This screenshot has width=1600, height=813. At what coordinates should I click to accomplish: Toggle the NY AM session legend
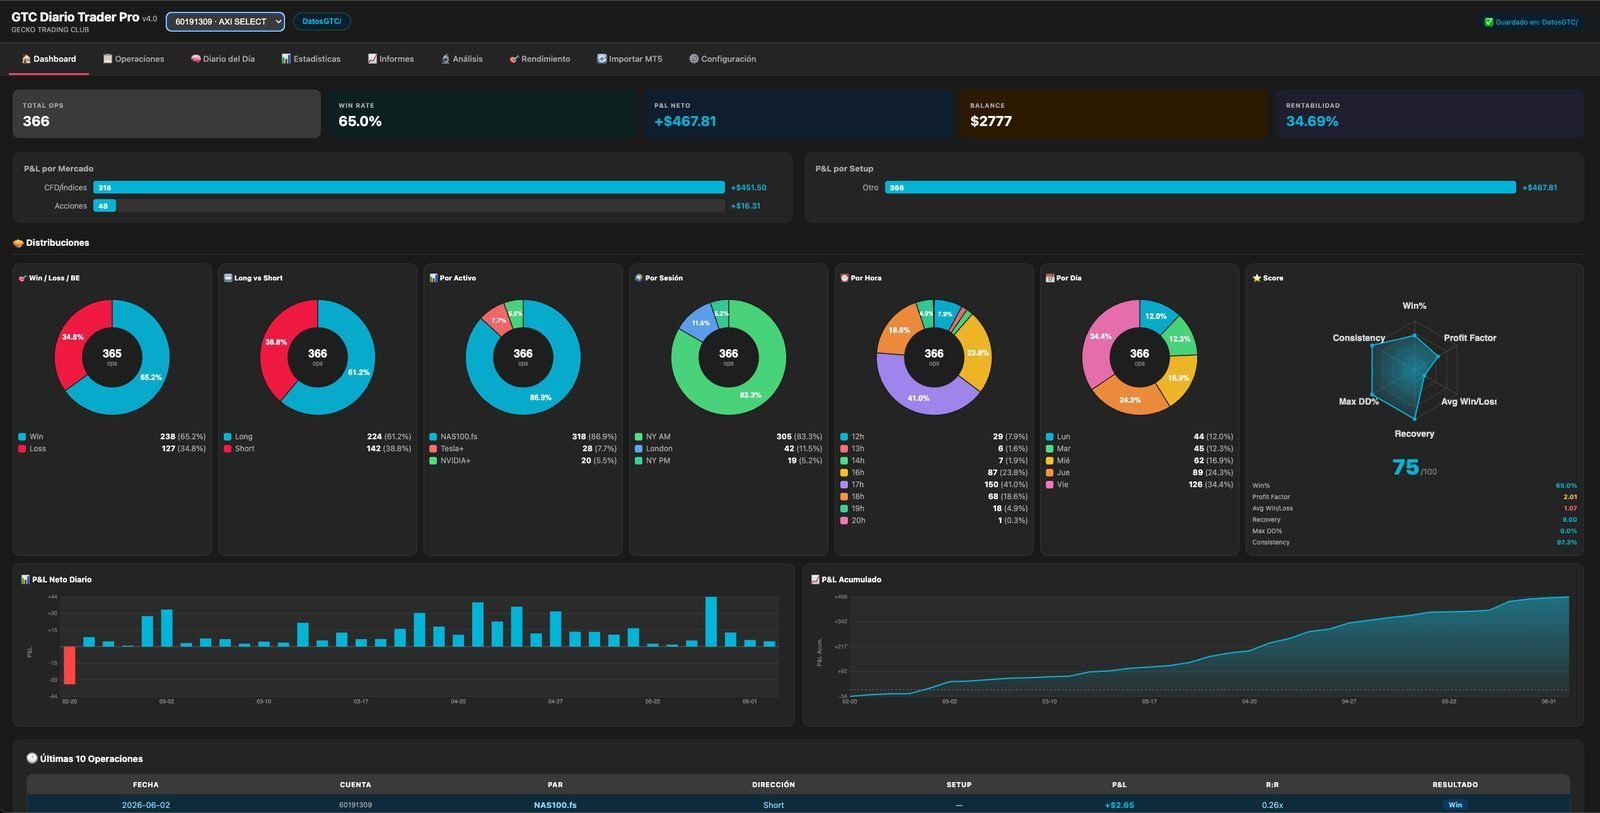pos(653,437)
